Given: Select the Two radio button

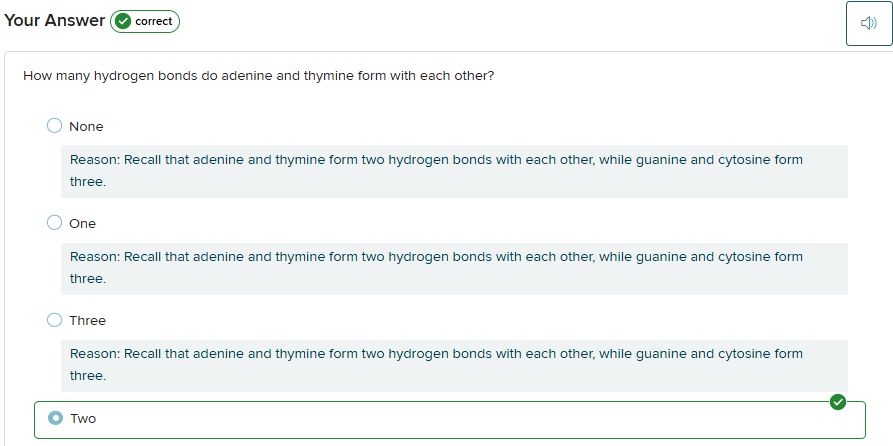Looking at the screenshot, I should 56,418.
